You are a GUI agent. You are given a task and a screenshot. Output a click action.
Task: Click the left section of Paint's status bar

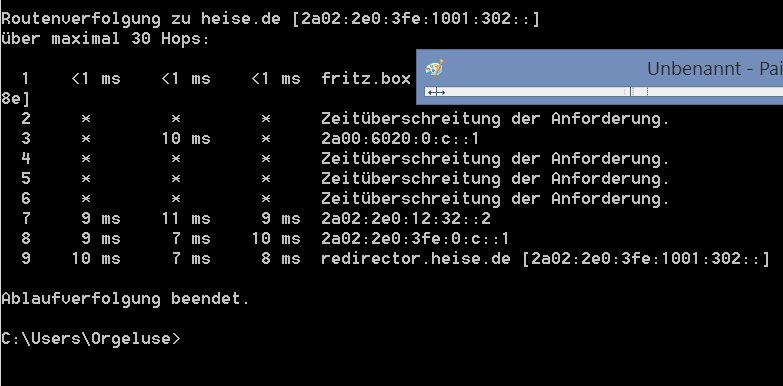[526, 91]
